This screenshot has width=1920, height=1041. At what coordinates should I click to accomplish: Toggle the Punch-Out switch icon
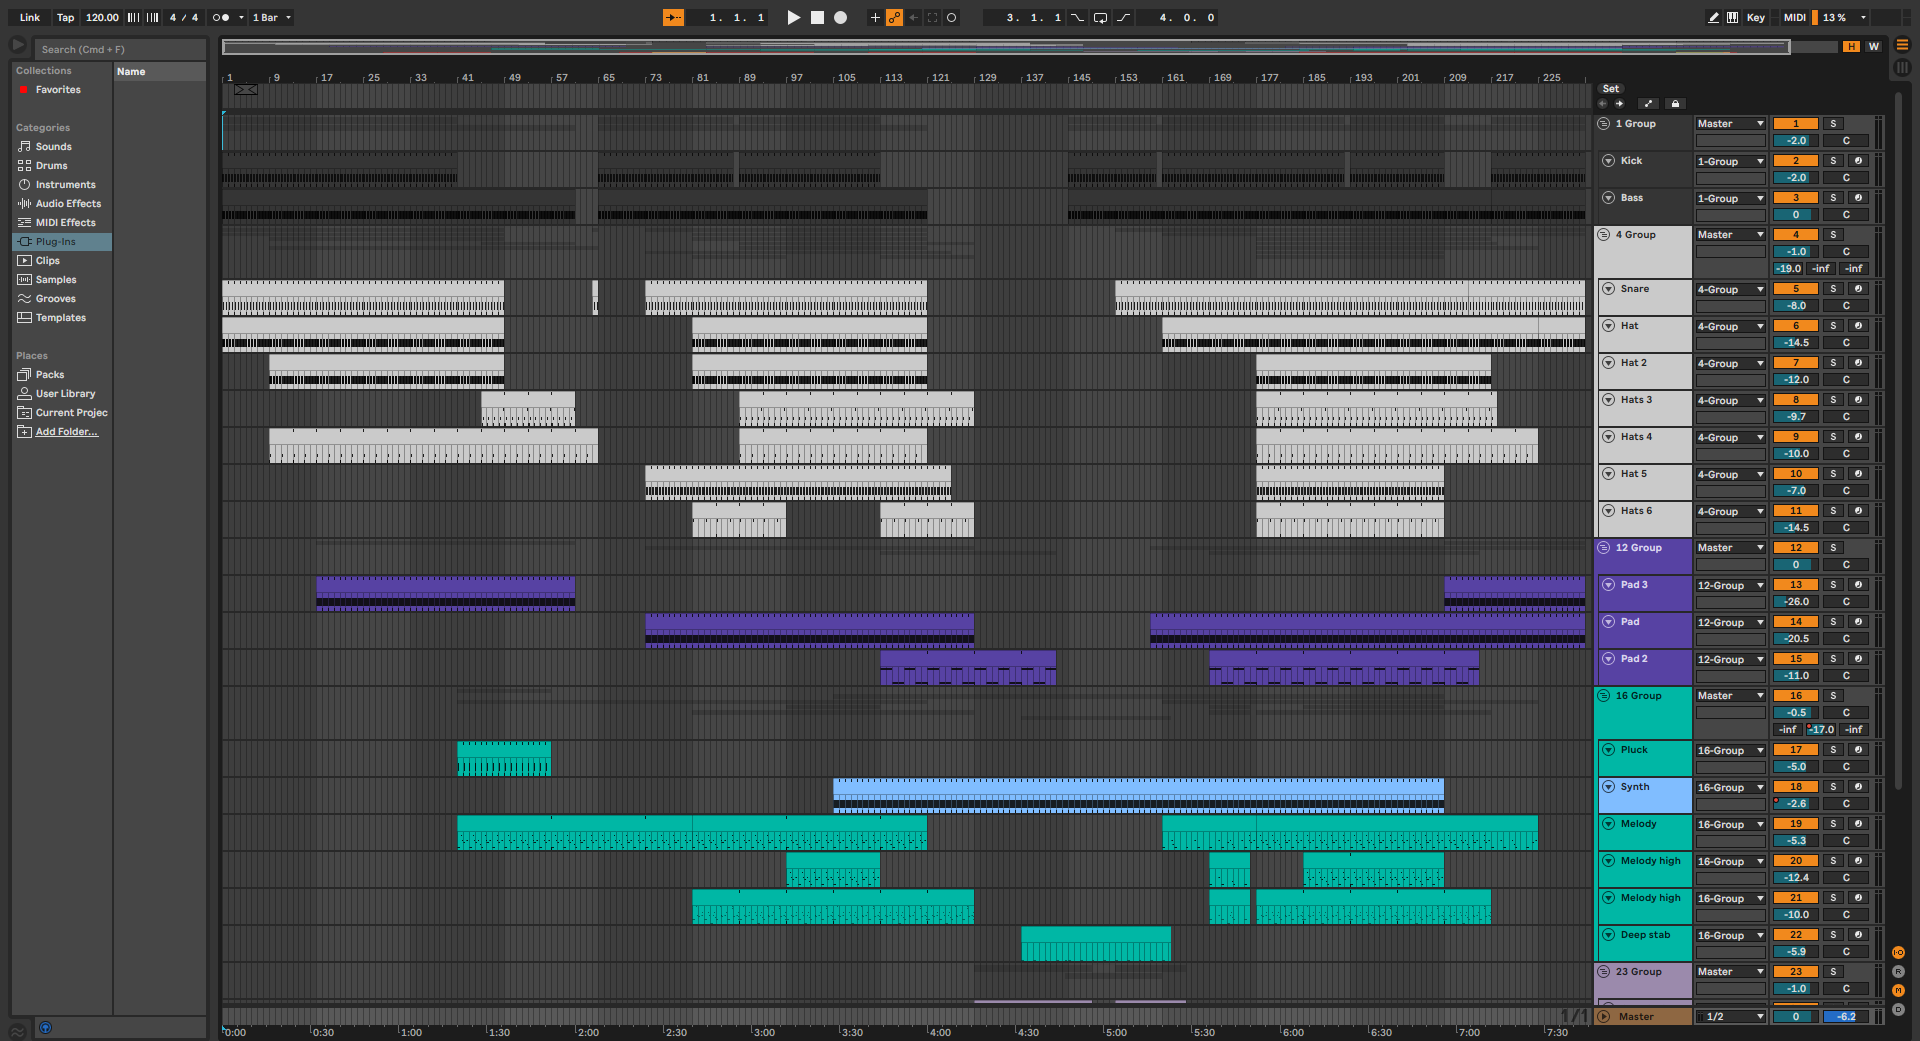pos(1124,17)
